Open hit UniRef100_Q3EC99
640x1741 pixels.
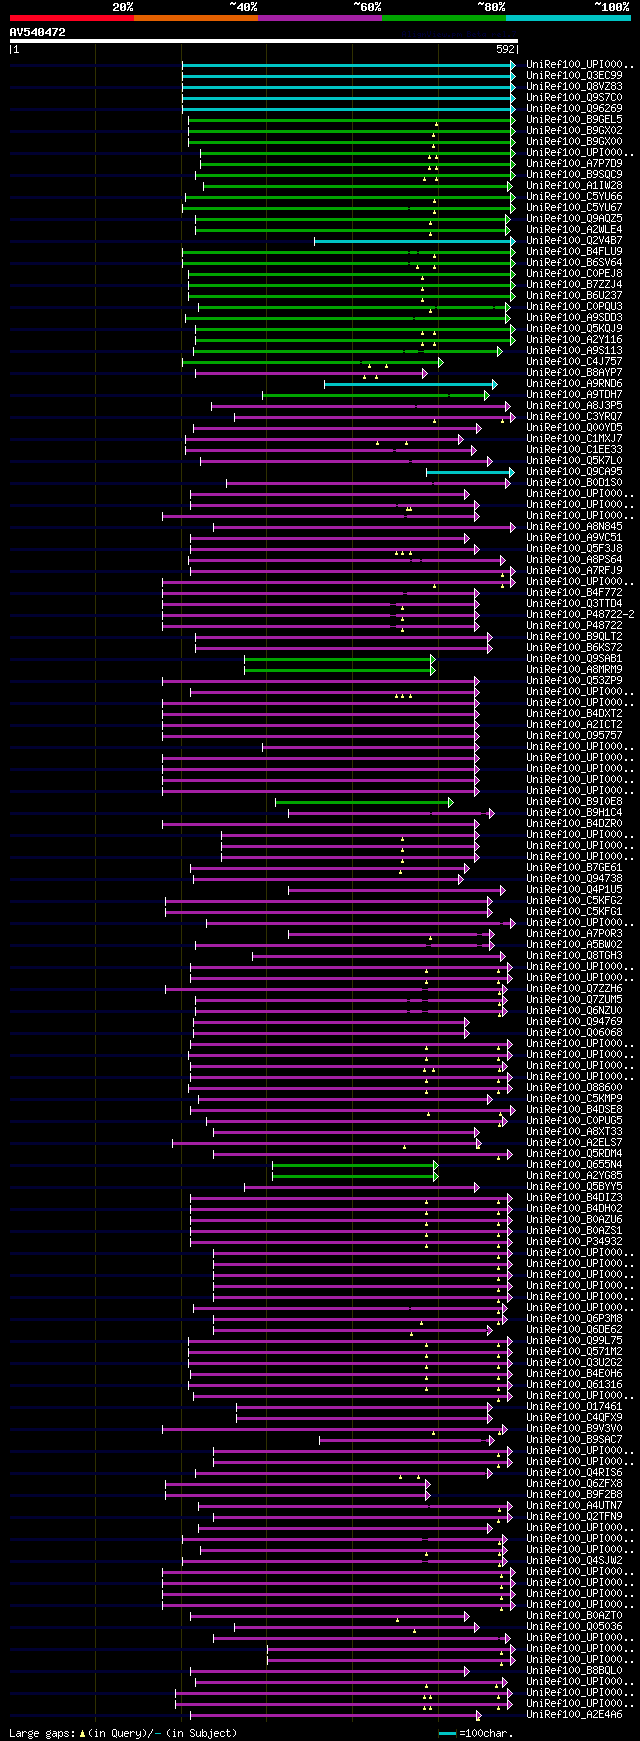(574, 75)
